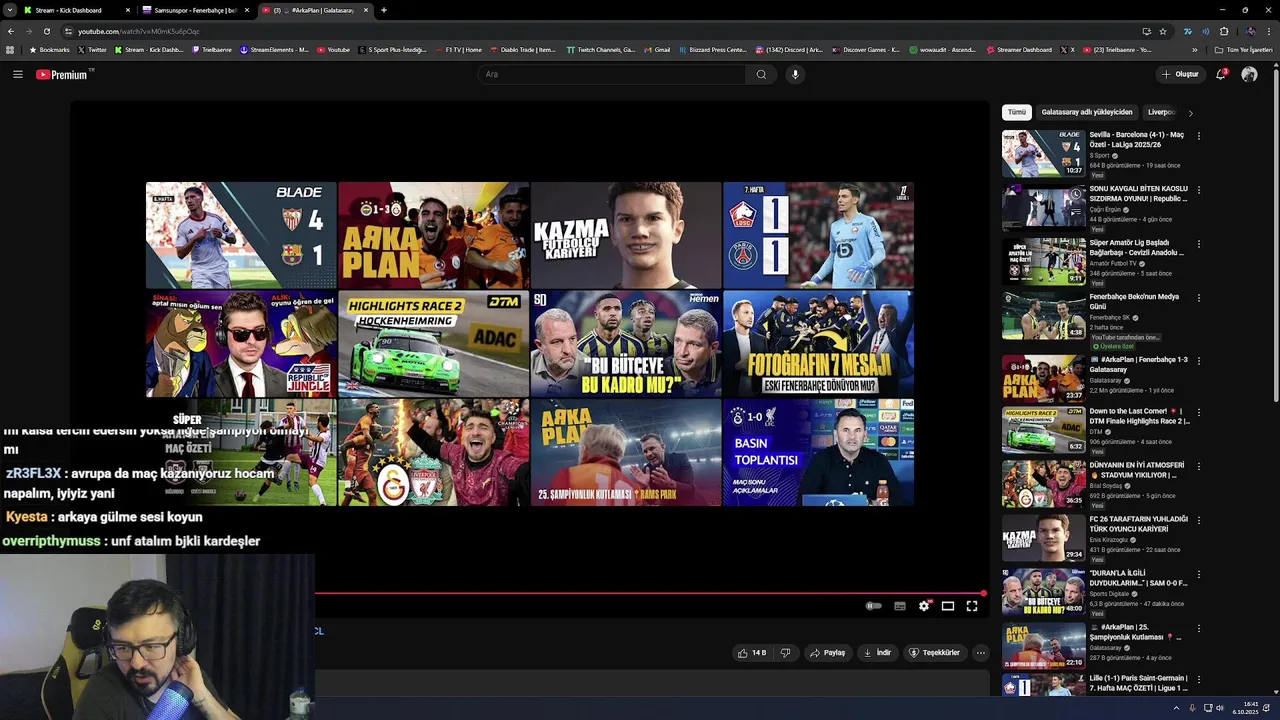The width and height of the screenshot is (1280, 720).
Task: Switch to Stream - Kick Dashboard tab
Action: click(77, 10)
